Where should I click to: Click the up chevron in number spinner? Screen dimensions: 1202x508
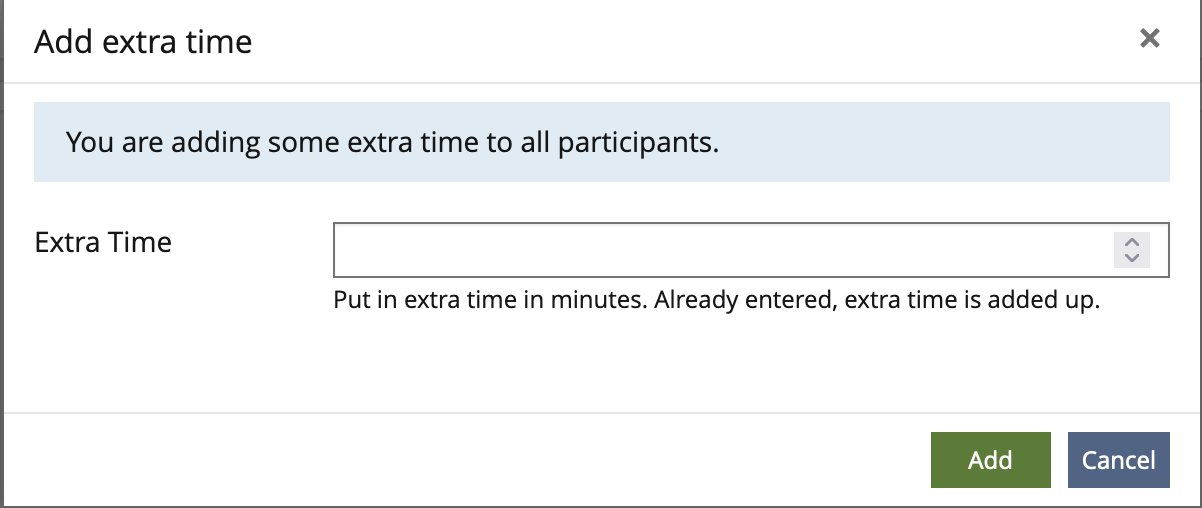click(1132, 242)
